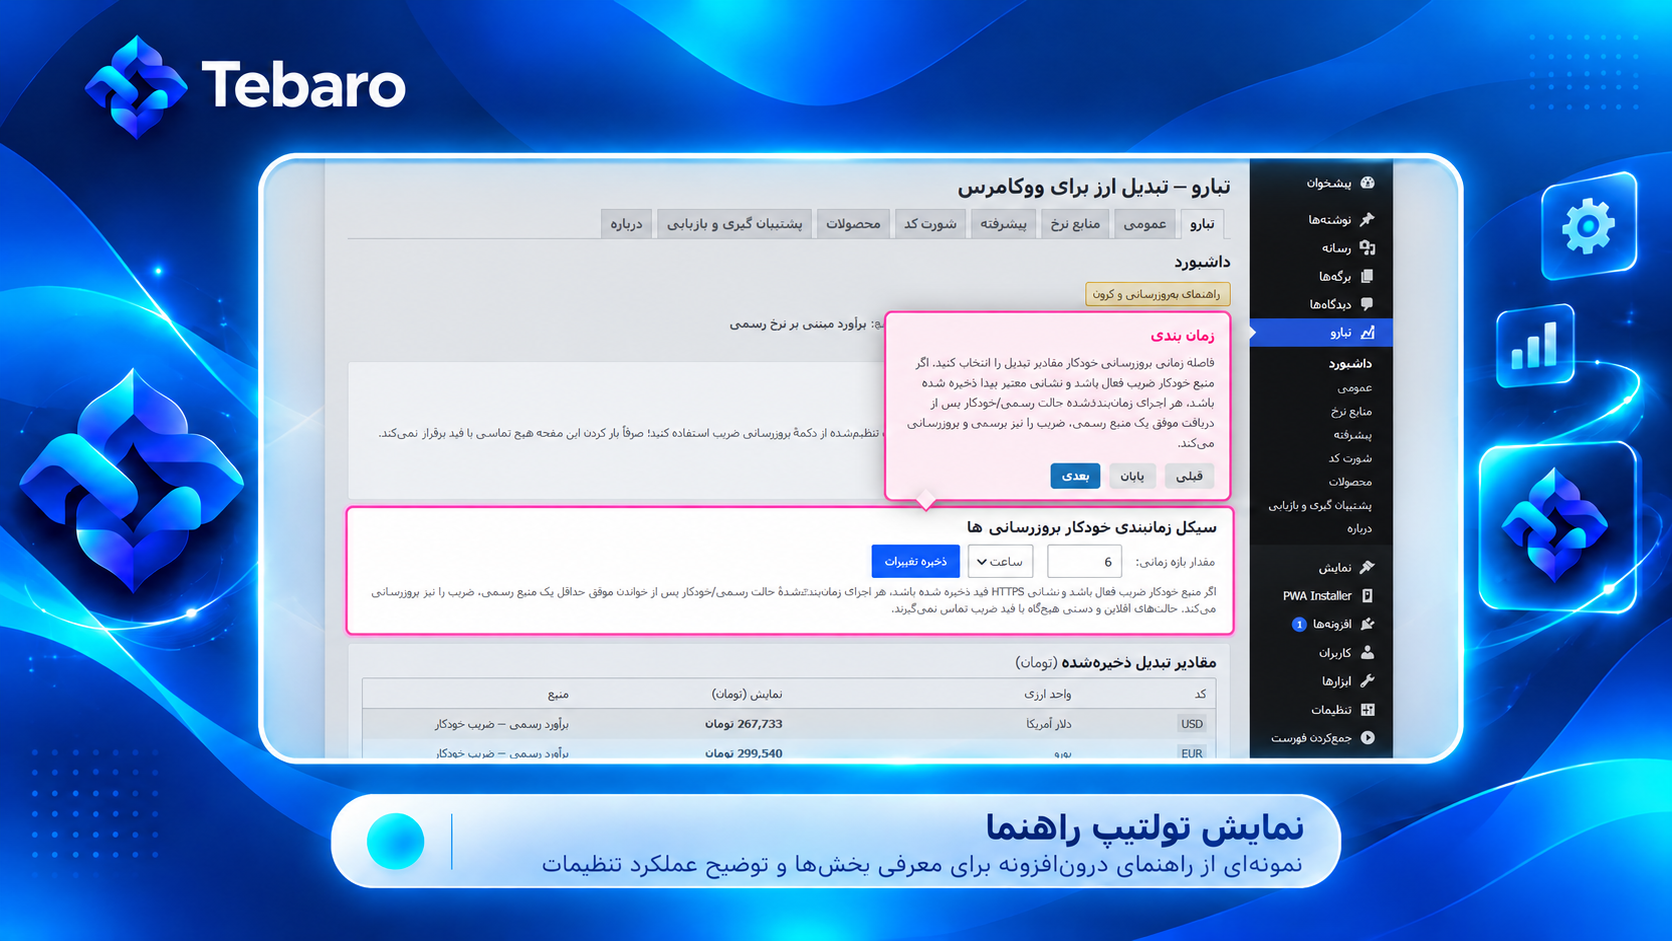
Task: Click the بعدی next button in tooltip
Action: (1075, 476)
